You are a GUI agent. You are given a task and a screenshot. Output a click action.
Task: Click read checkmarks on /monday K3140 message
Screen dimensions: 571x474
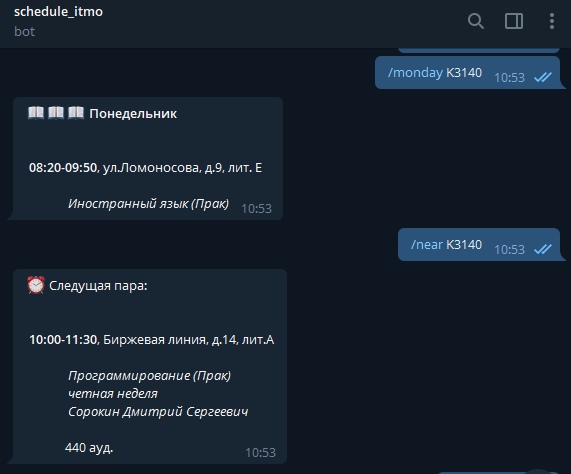coord(543,77)
